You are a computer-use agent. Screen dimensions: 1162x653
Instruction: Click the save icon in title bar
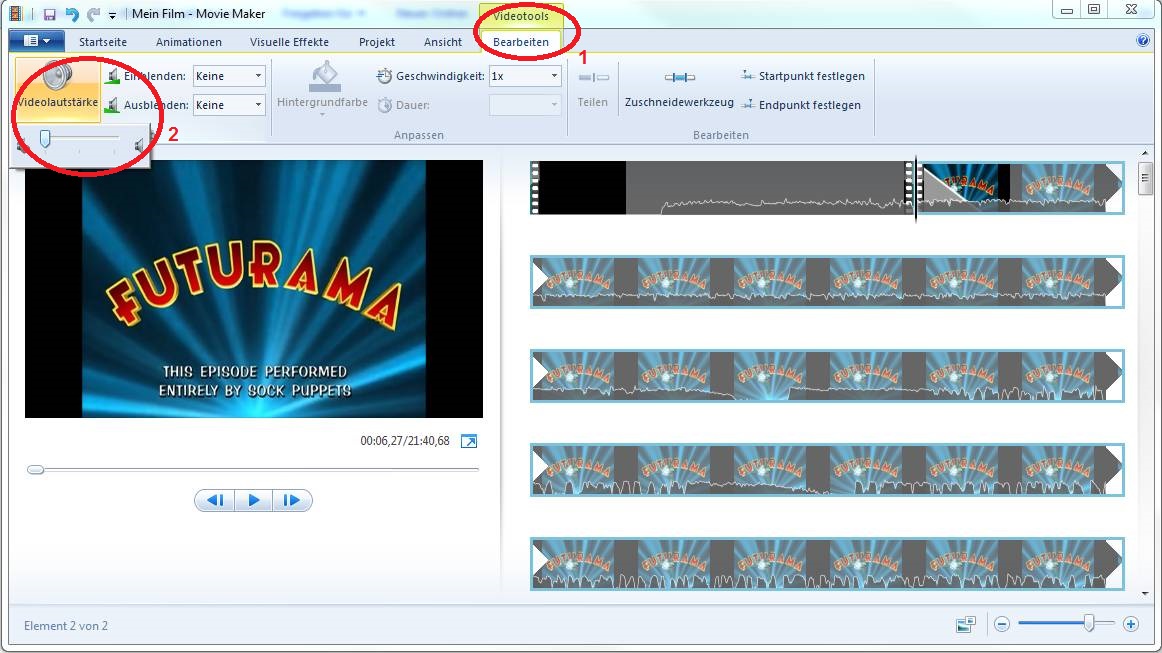(x=49, y=15)
